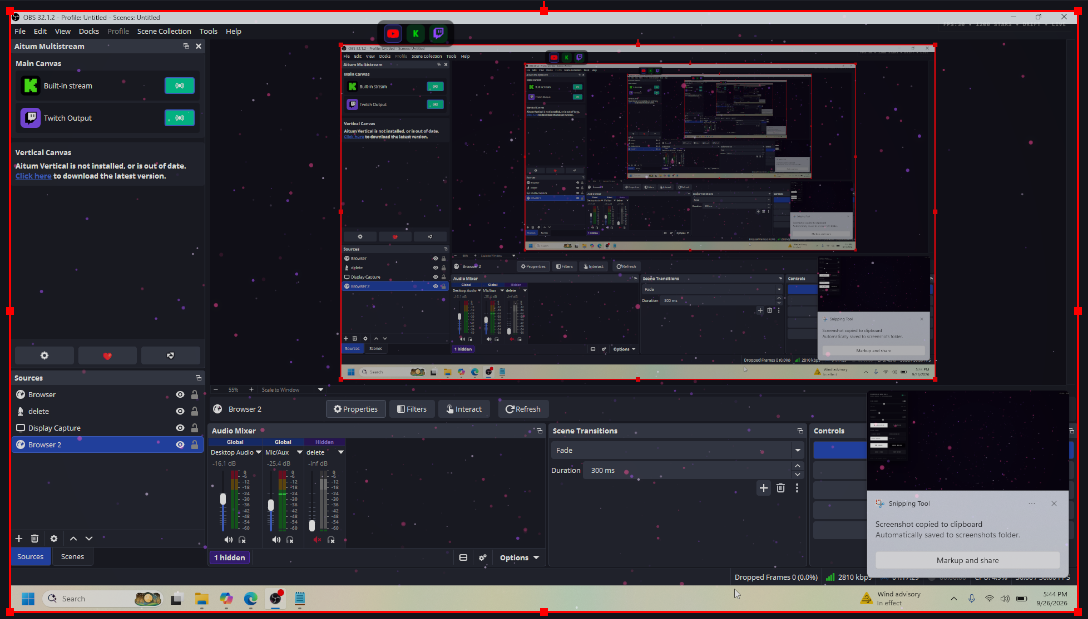Zoom in the preview with the plus icon
This screenshot has width=1088, height=619.
coord(251,390)
